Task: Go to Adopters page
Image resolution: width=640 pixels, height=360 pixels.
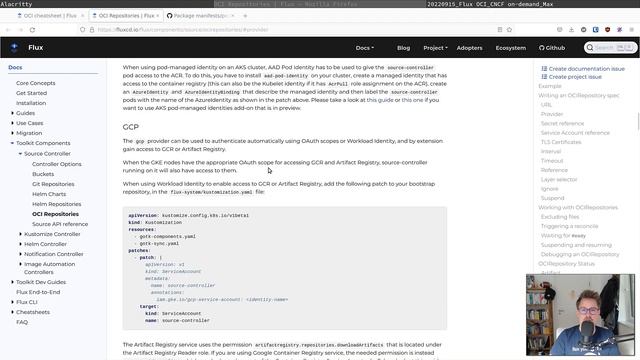Action: 469,48
